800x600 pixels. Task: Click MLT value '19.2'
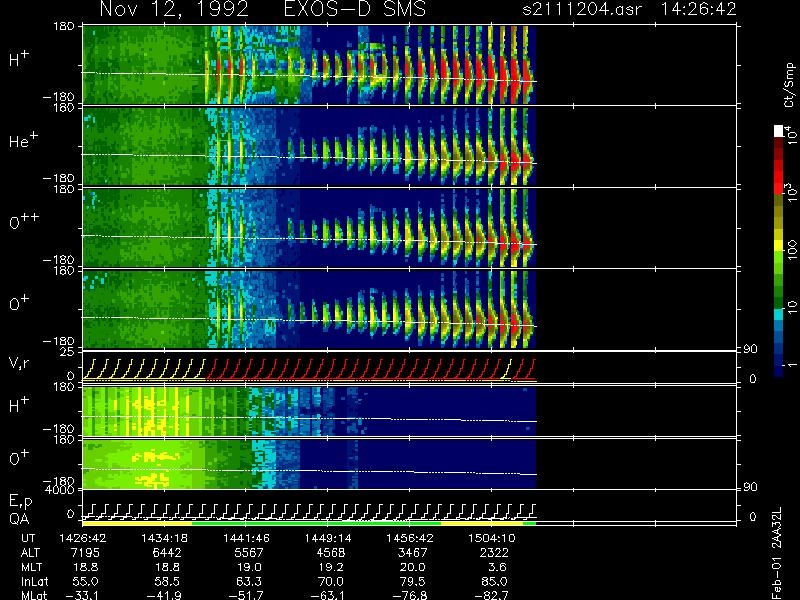[331, 567]
